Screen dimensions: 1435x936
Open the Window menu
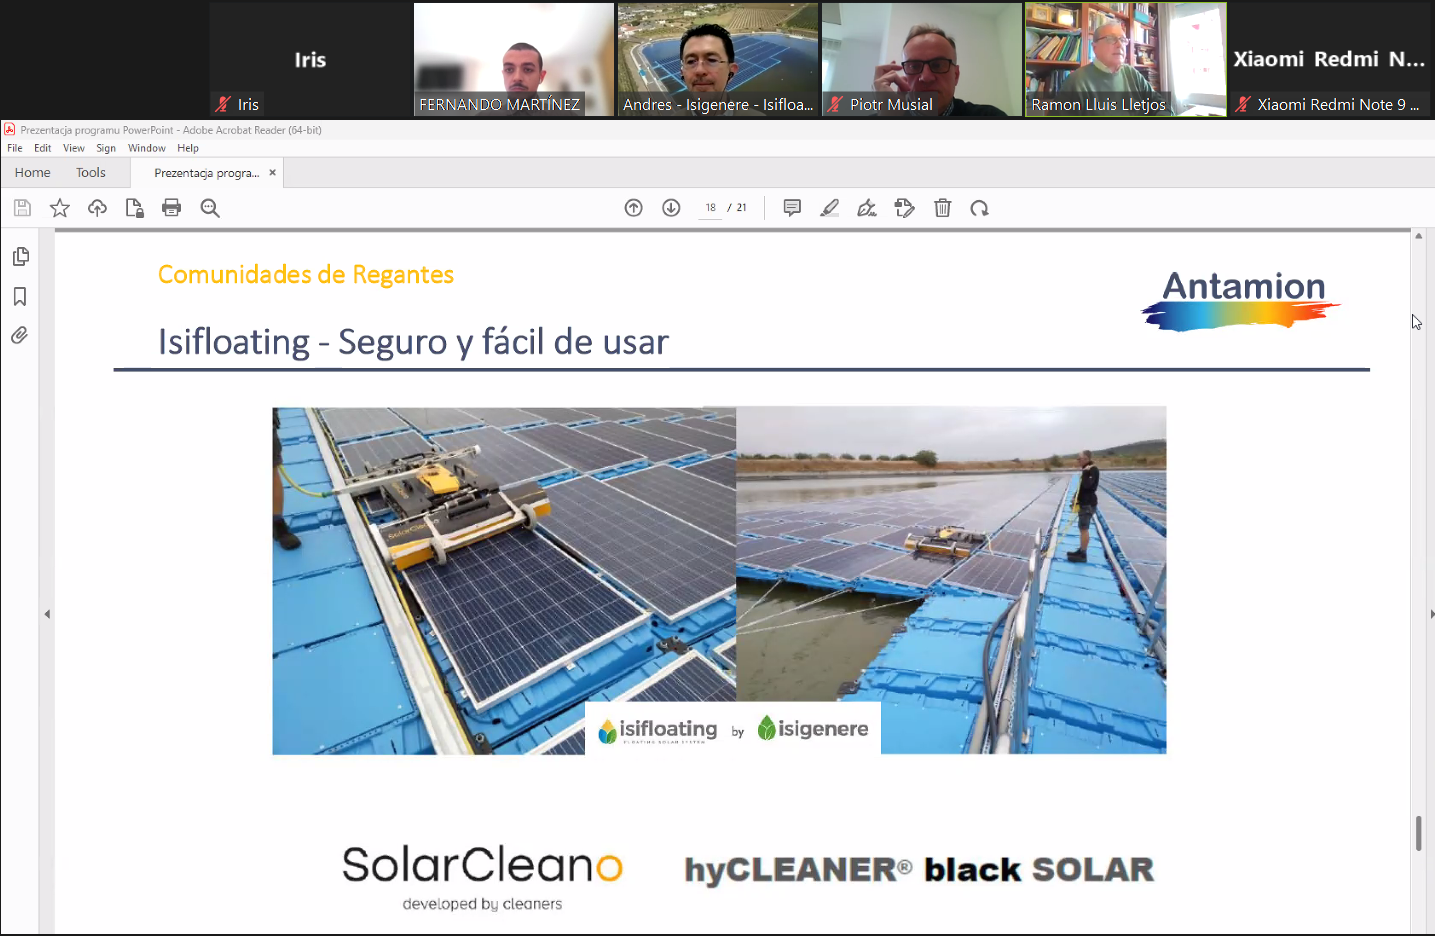point(147,148)
